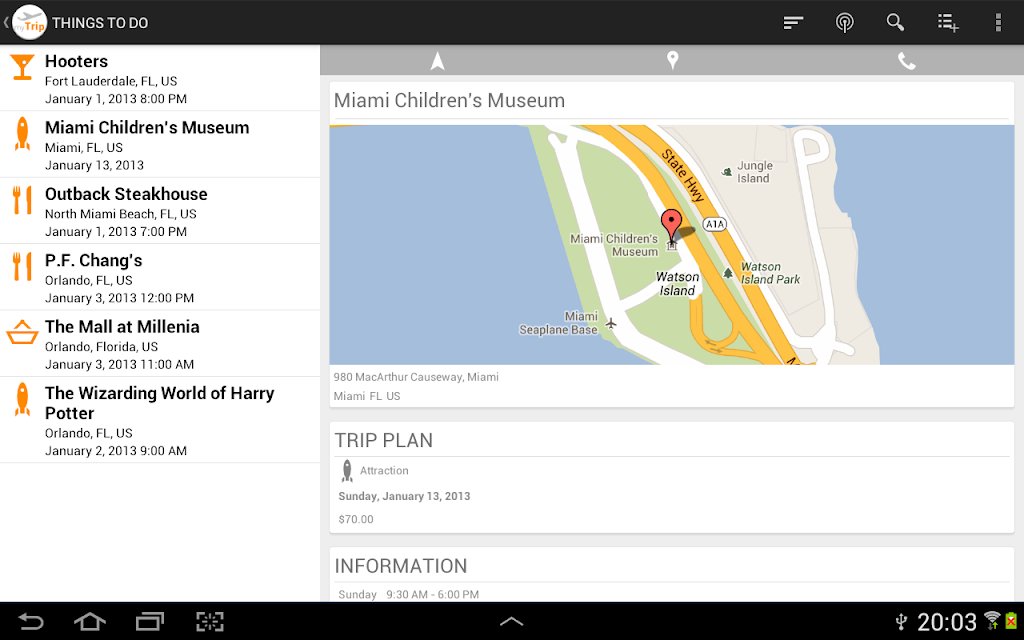Click the Watson Island label on map
Screen dimensions: 1024x640
tap(677, 284)
